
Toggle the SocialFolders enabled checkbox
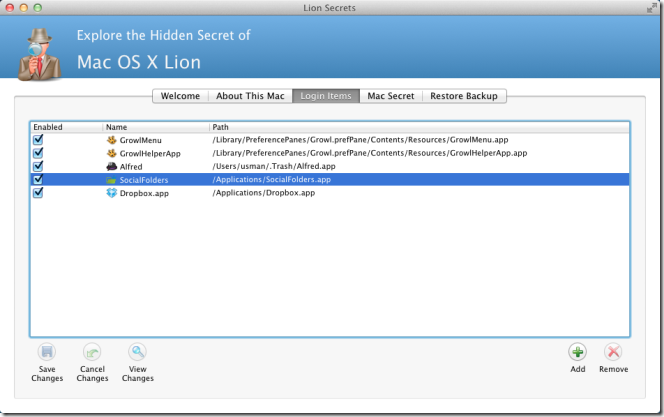pos(38,179)
